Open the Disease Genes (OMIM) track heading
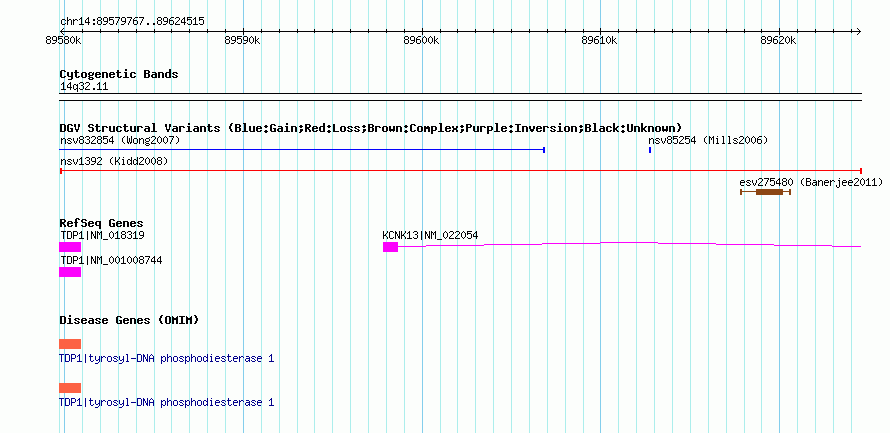 (x=129, y=320)
